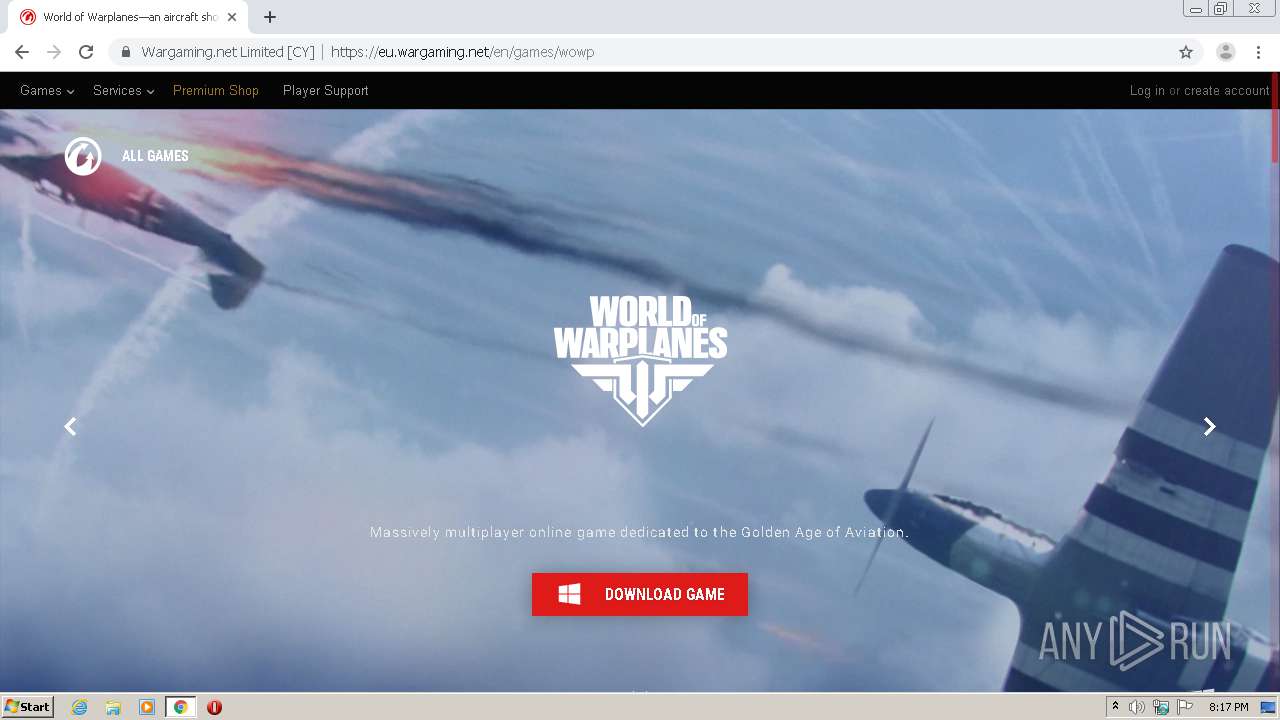
Task: Click the DOWNLOAD GAME button
Action: [640, 594]
